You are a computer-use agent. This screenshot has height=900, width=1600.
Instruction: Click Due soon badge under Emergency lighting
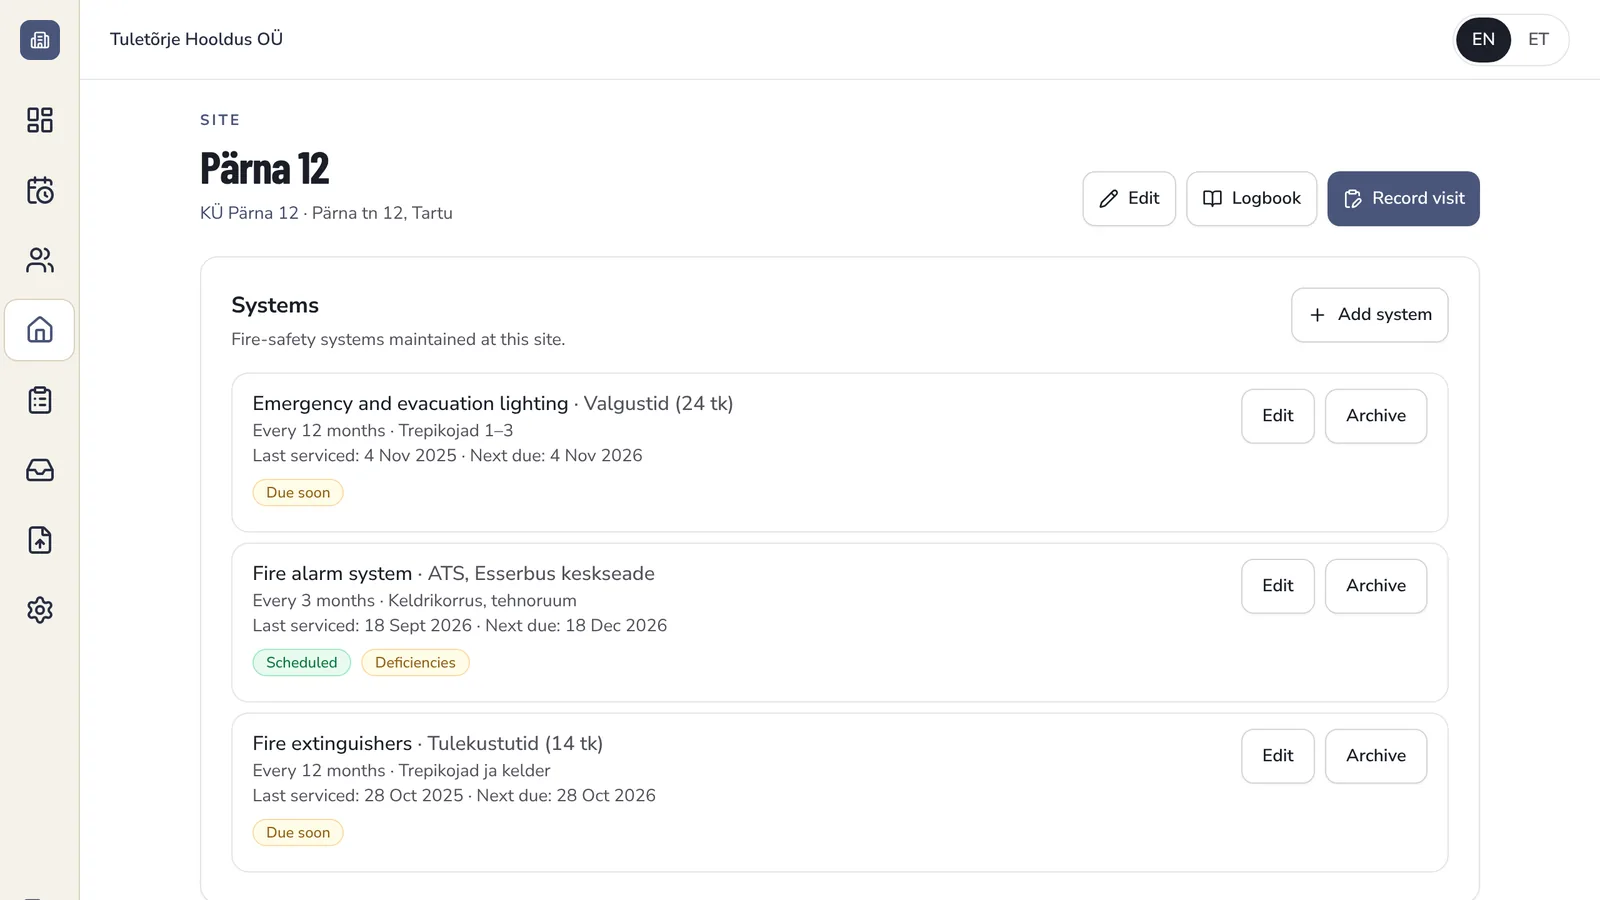[x=298, y=493]
